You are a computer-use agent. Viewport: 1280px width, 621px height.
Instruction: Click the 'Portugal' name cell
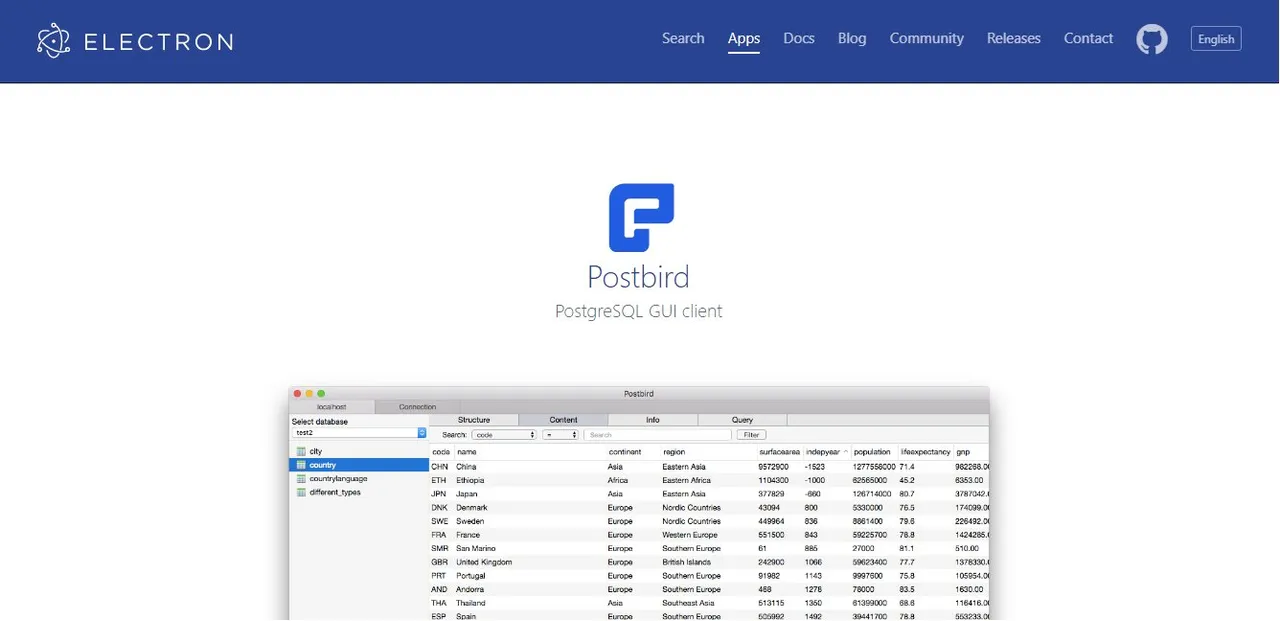click(x=471, y=576)
